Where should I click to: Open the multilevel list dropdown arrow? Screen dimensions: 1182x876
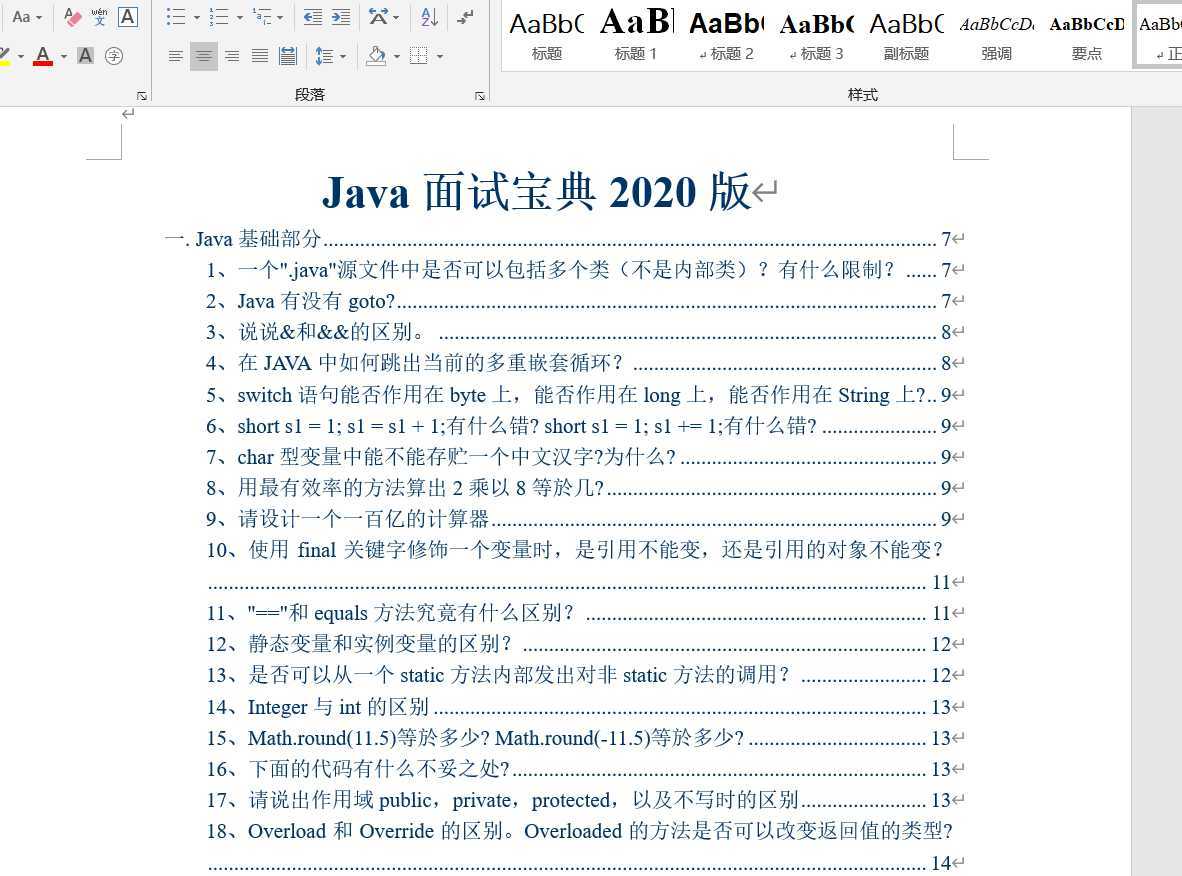pyautogui.click(x=280, y=17)
